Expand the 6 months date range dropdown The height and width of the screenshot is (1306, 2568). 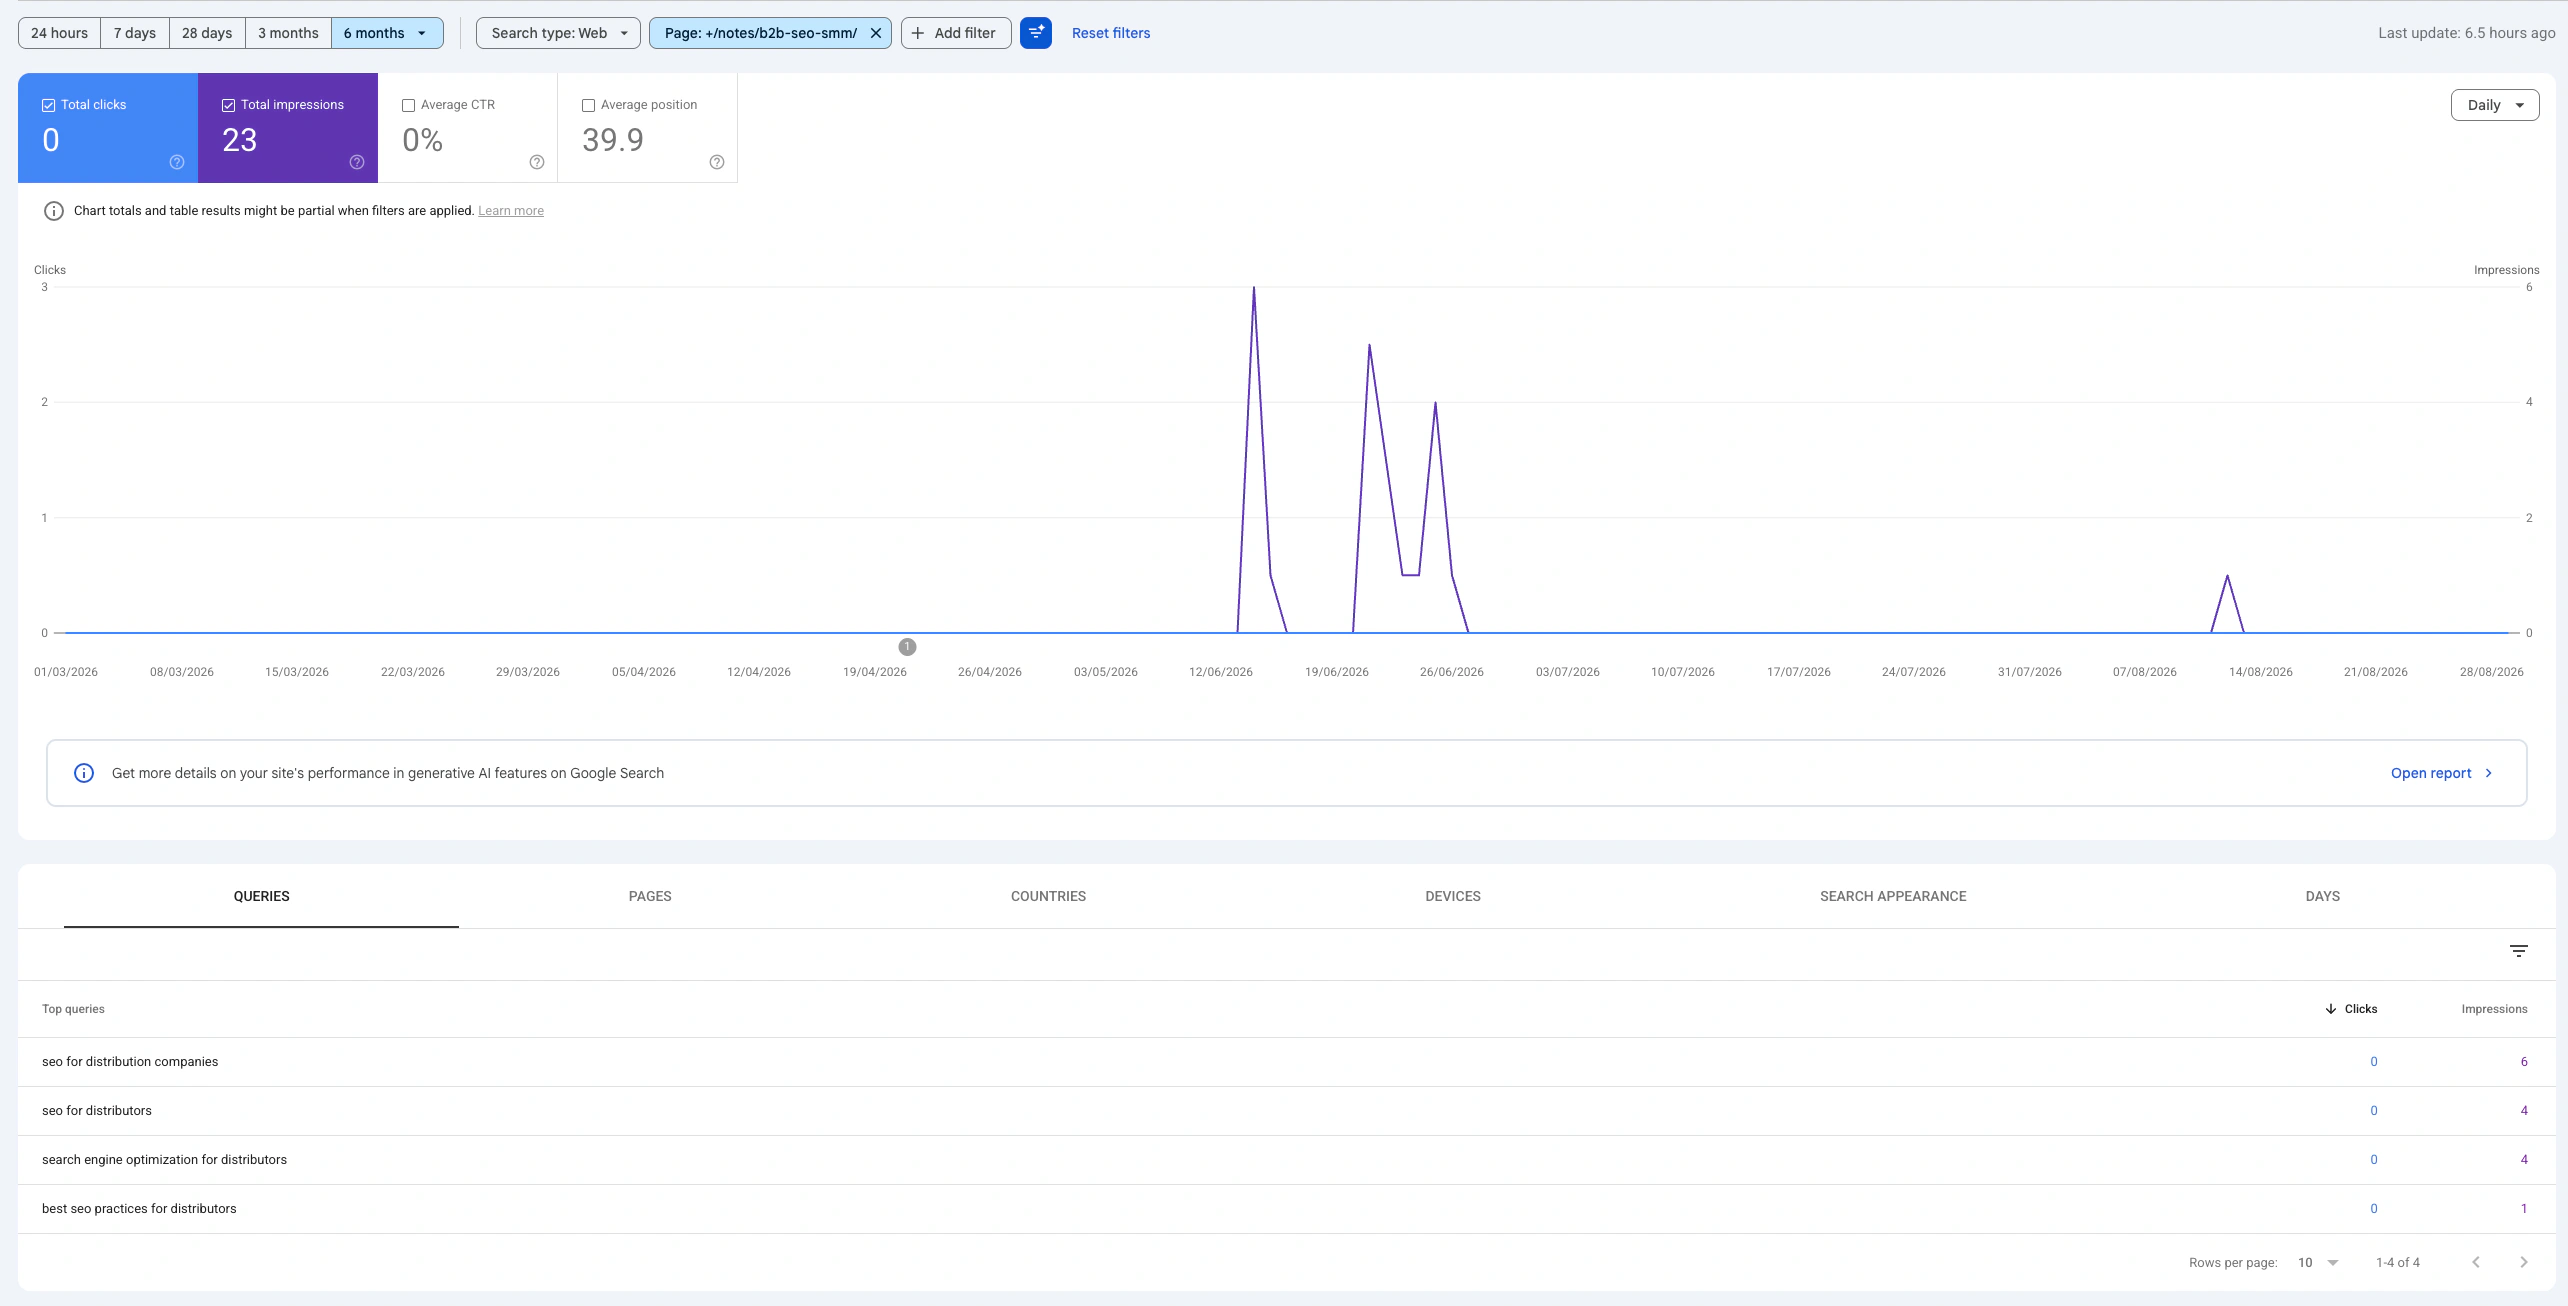tap(387, 33)
